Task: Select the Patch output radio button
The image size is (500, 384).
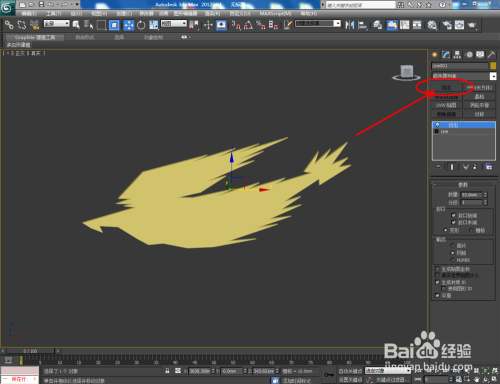Action: pyautogui.click(x=452, y=246)
